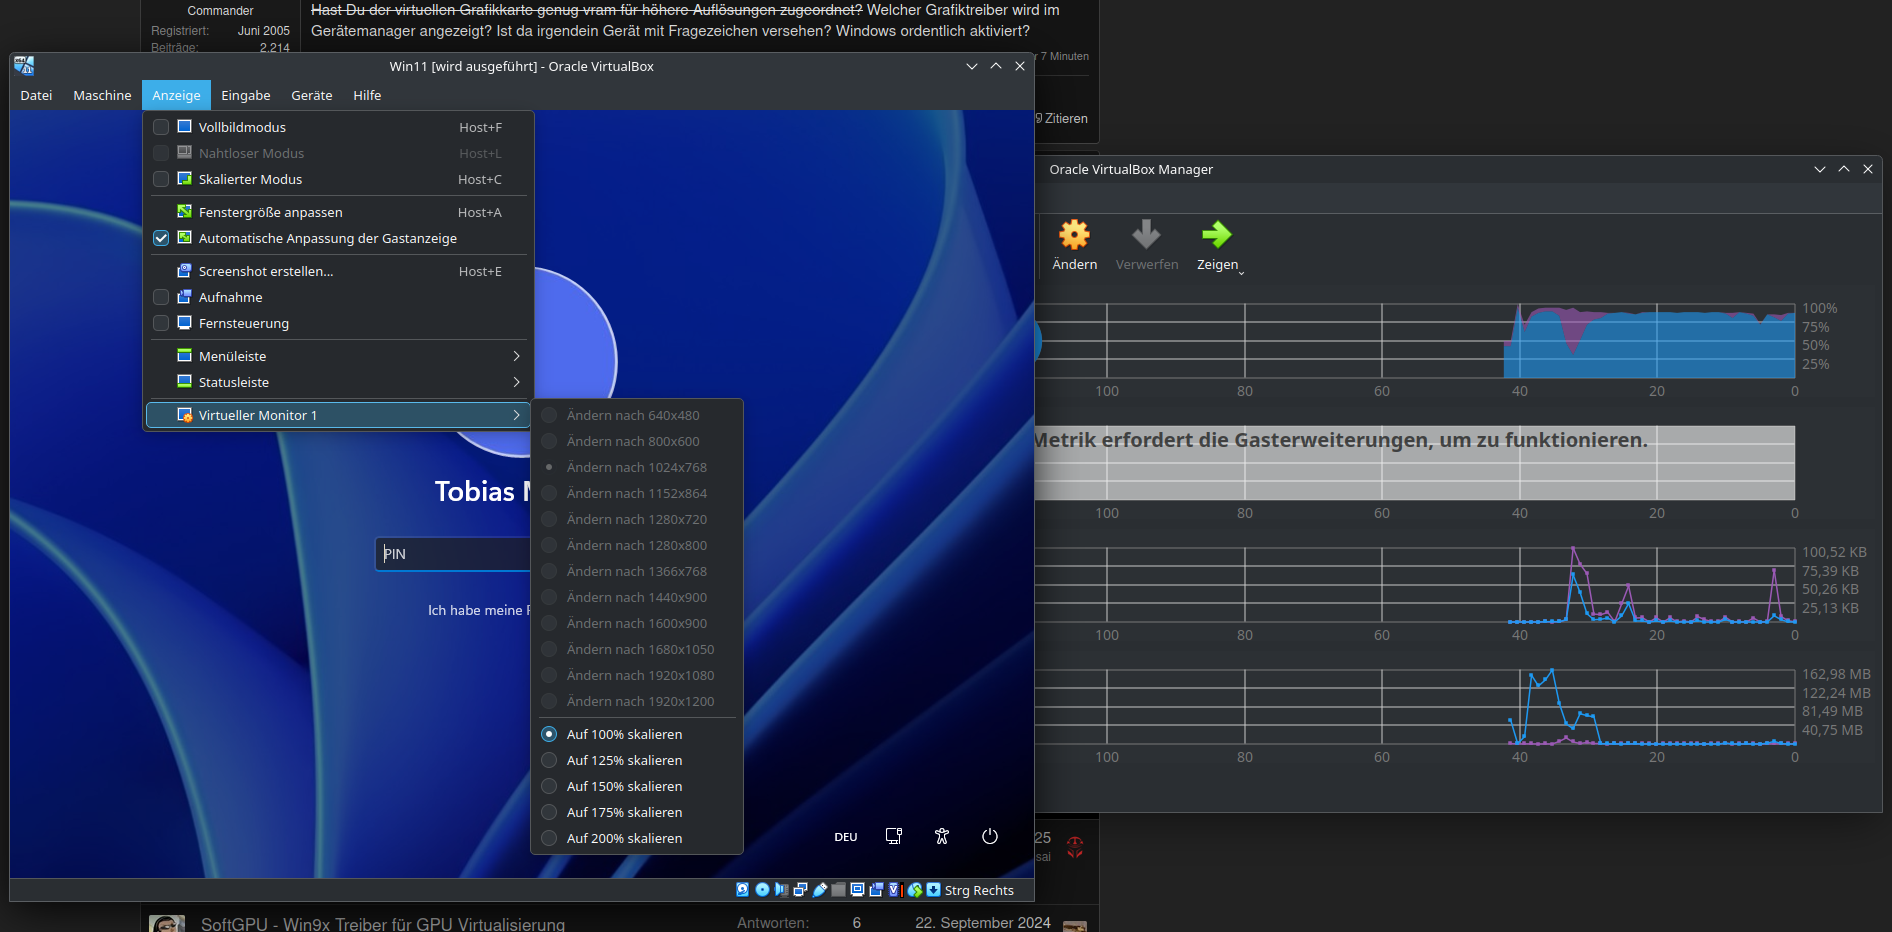Click the network rate graph with KB scale
This screenshot has width=1892, height=932.
[x=1415, y=585]
